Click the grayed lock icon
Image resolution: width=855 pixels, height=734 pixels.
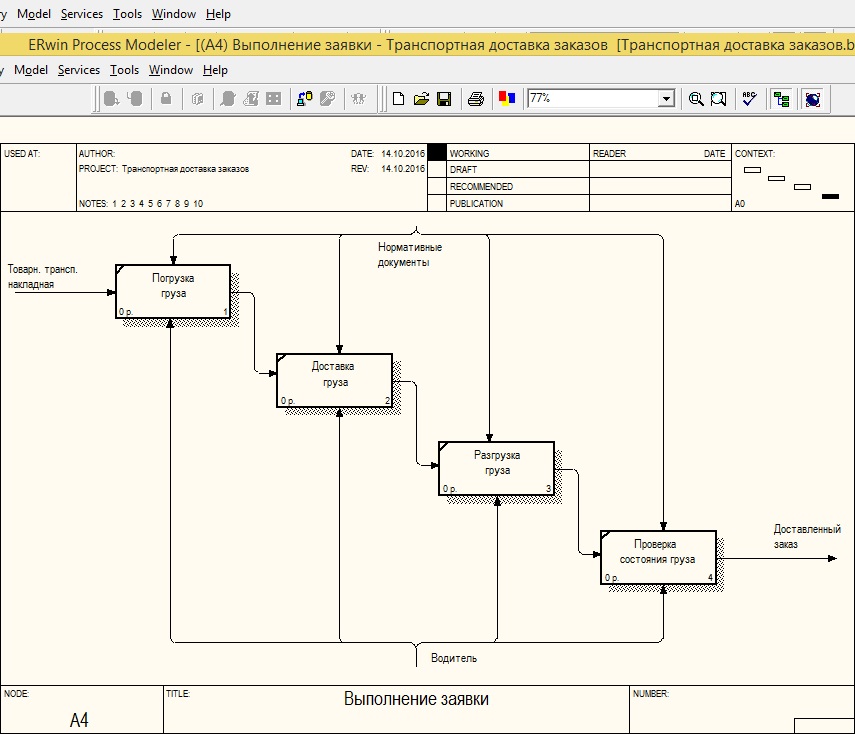(x=166, y=99)
